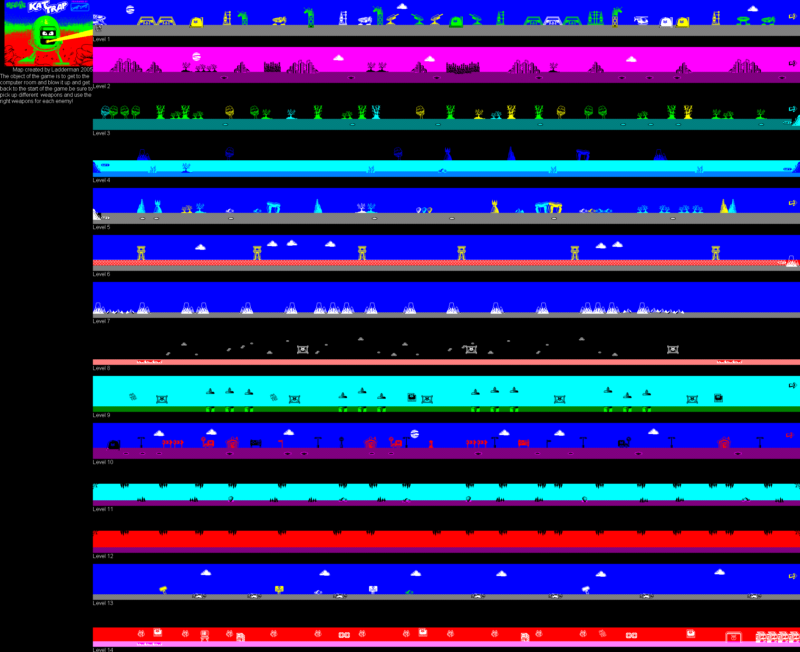The height and width of the screenshot is (652, 800).
Task: Click the black car at Level 10's start
Action: pyautogui.click(x=115, y=442)
